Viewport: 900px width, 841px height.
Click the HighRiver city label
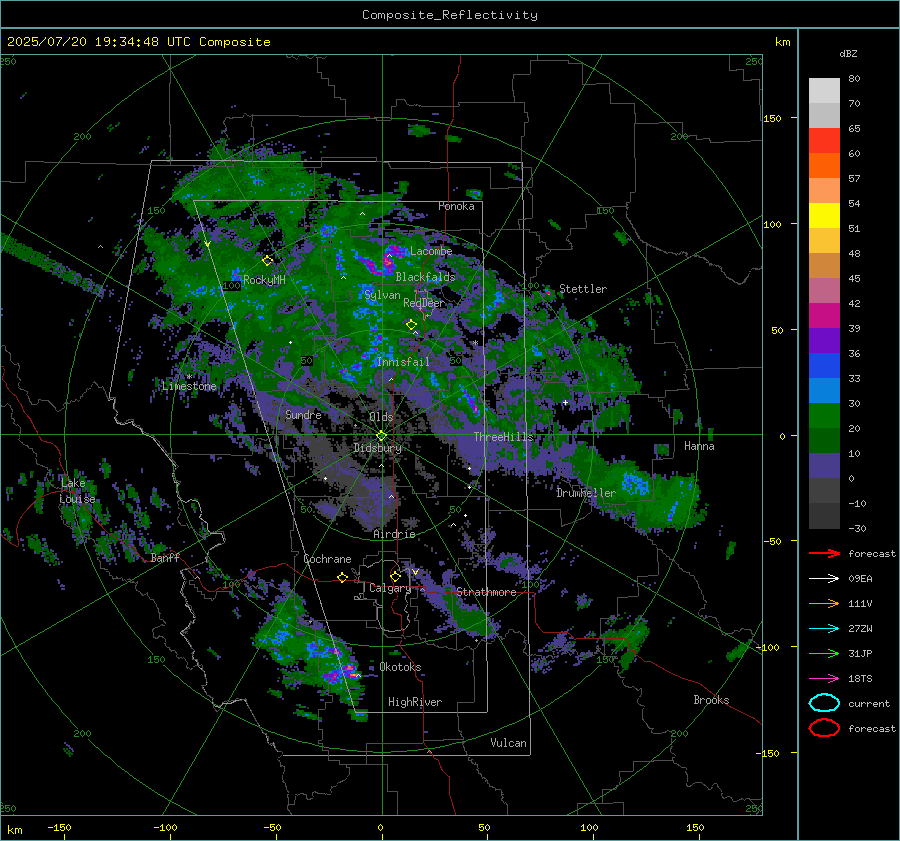(x=415, y=702)
